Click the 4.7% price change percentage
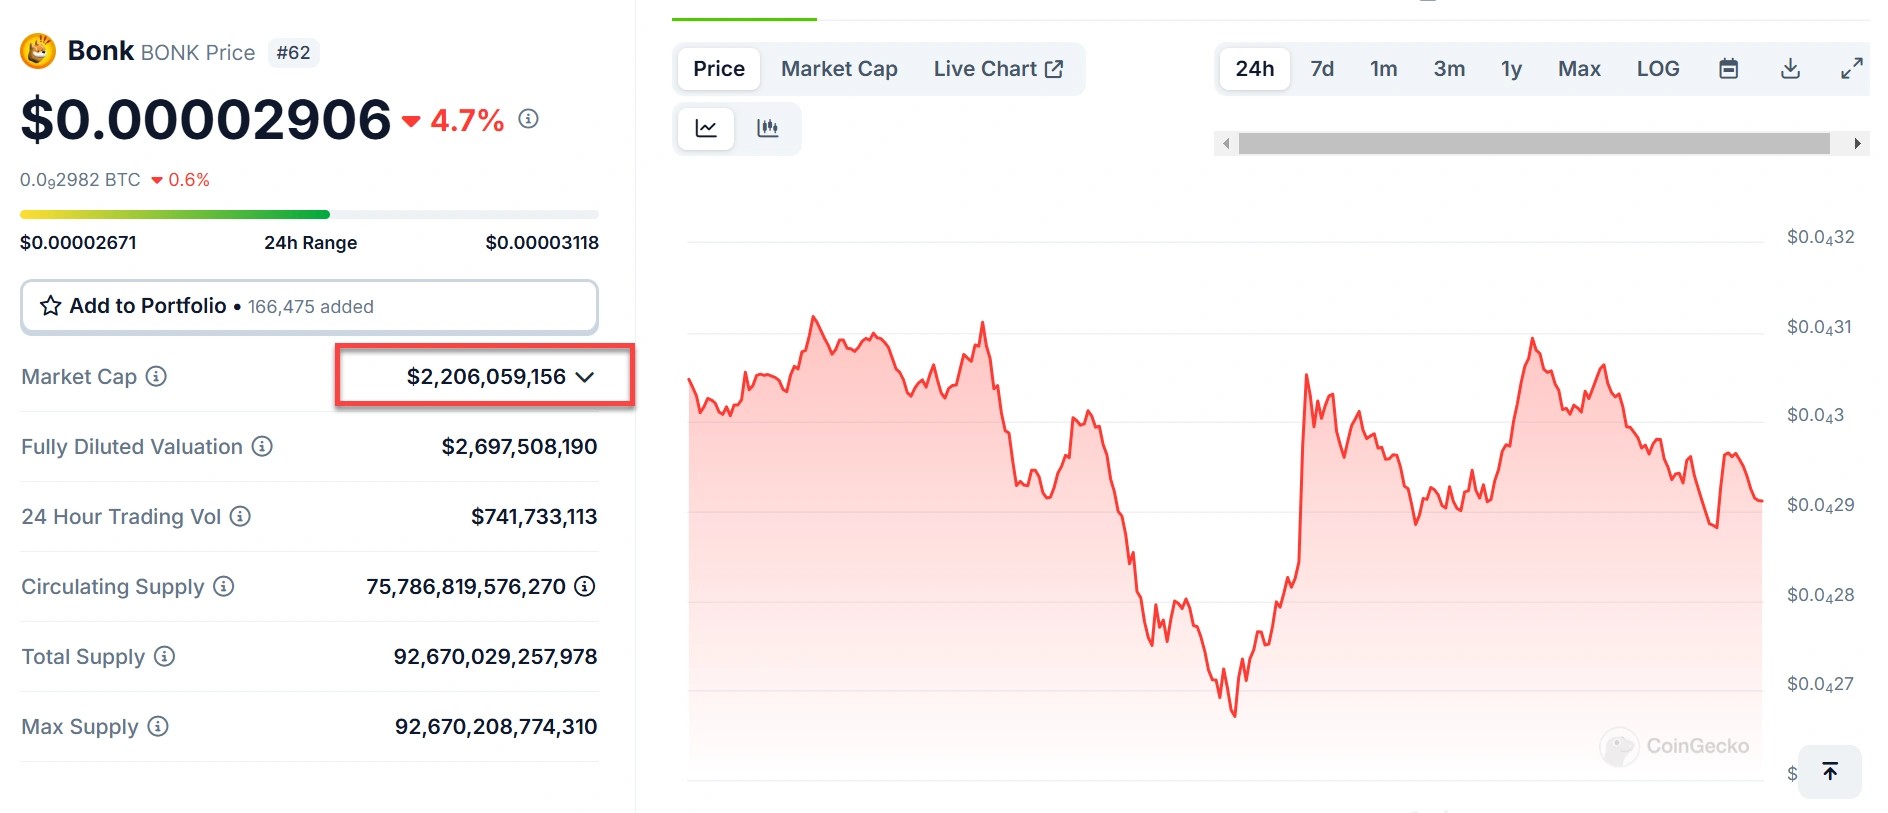 (467, 120)
